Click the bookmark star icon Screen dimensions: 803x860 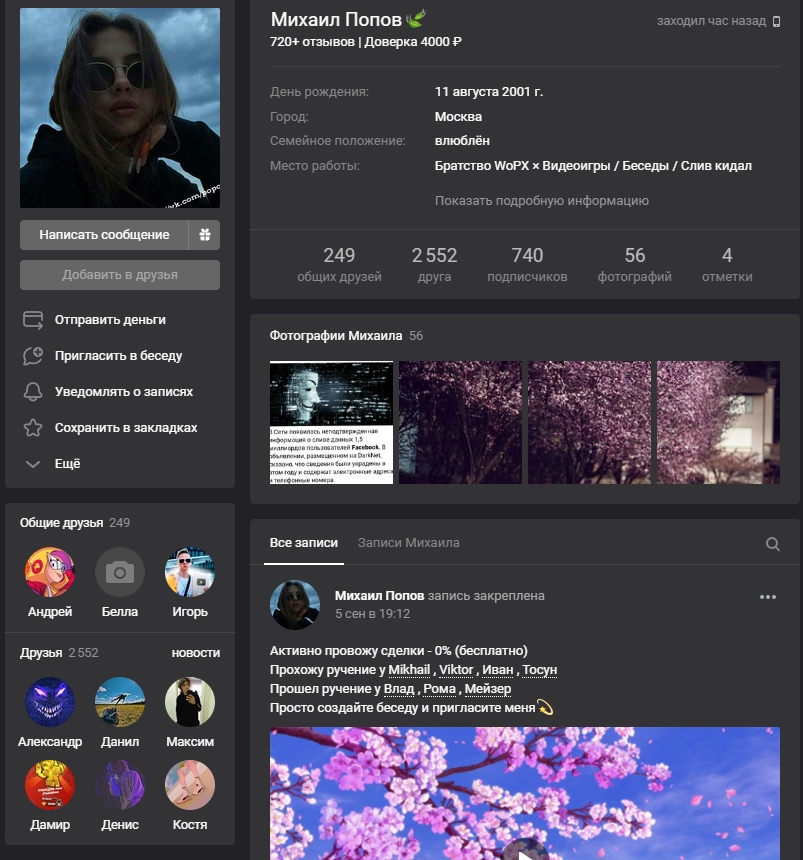click(x=33, y=428)
